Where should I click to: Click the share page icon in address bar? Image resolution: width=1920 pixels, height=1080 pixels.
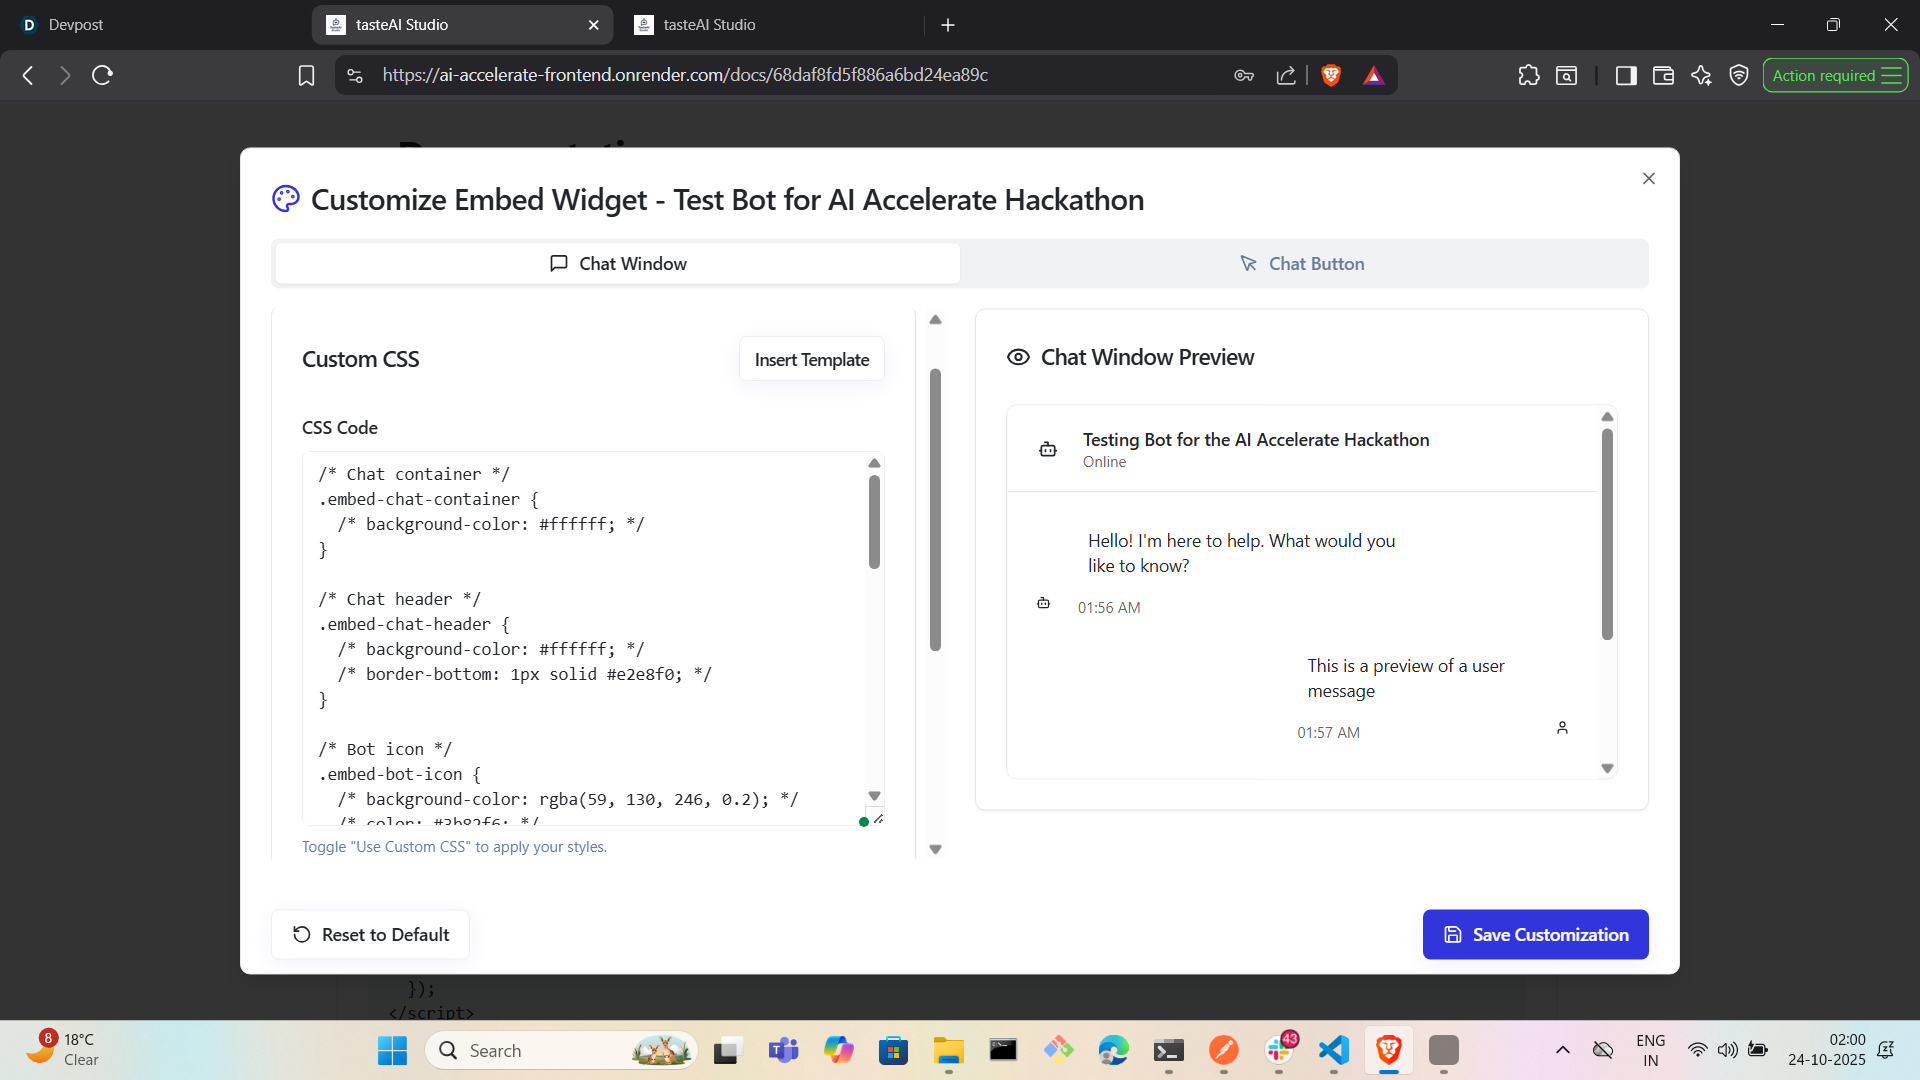pos(1286,75)
